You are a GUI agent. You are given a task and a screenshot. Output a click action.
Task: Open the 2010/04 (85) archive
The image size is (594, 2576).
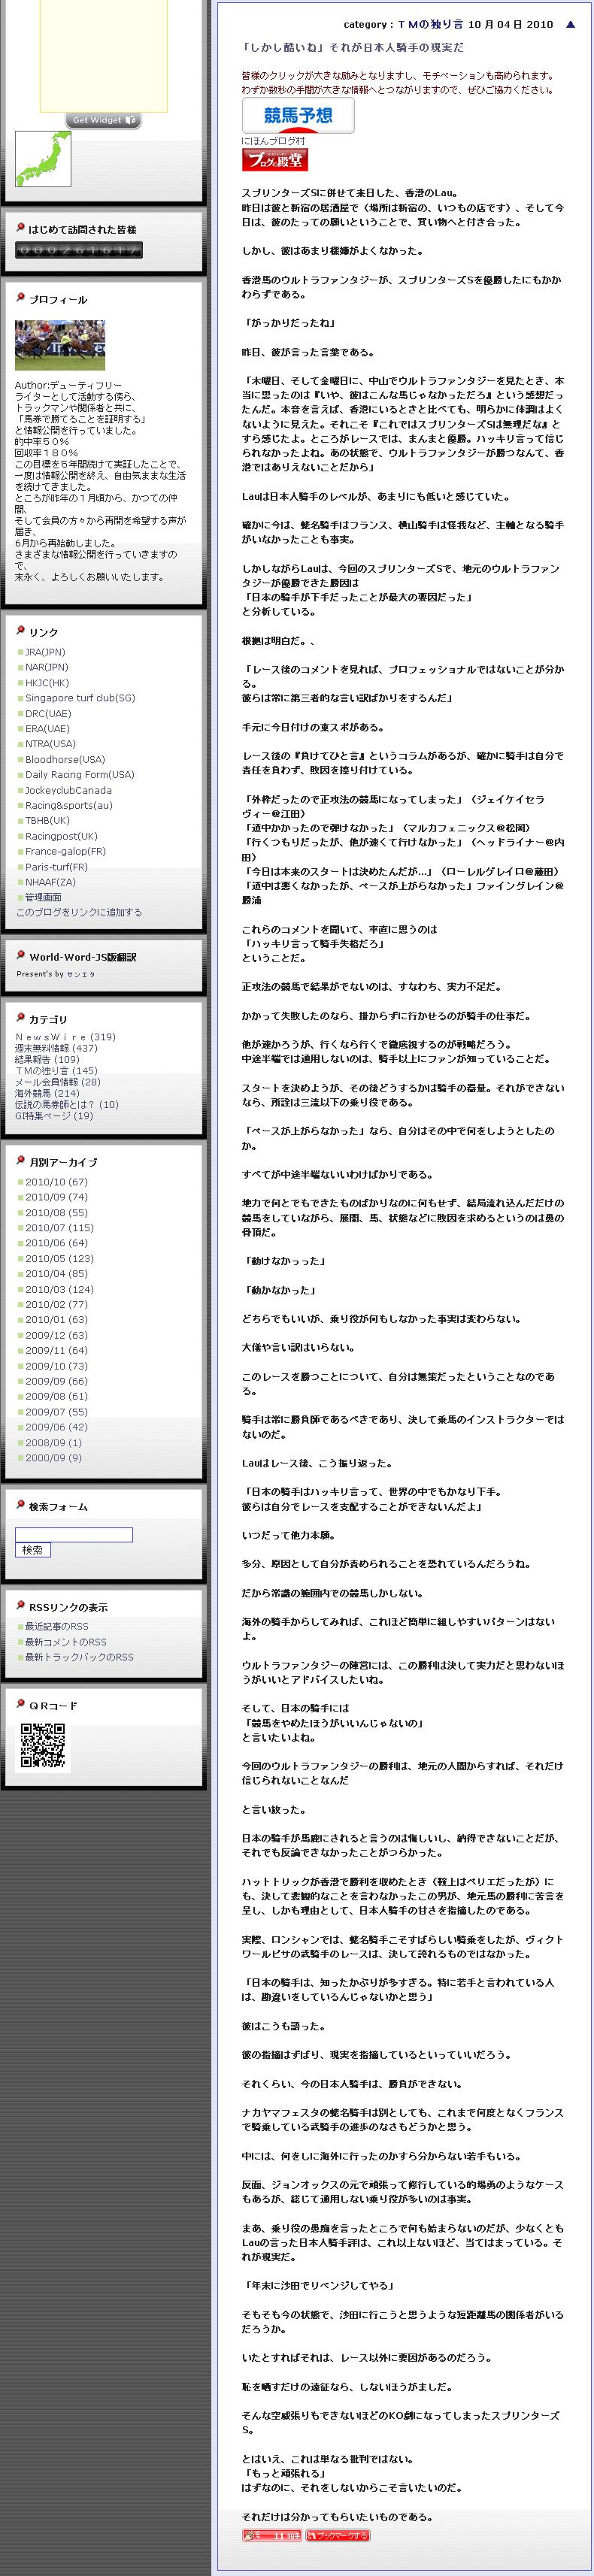coord(56,1274)
